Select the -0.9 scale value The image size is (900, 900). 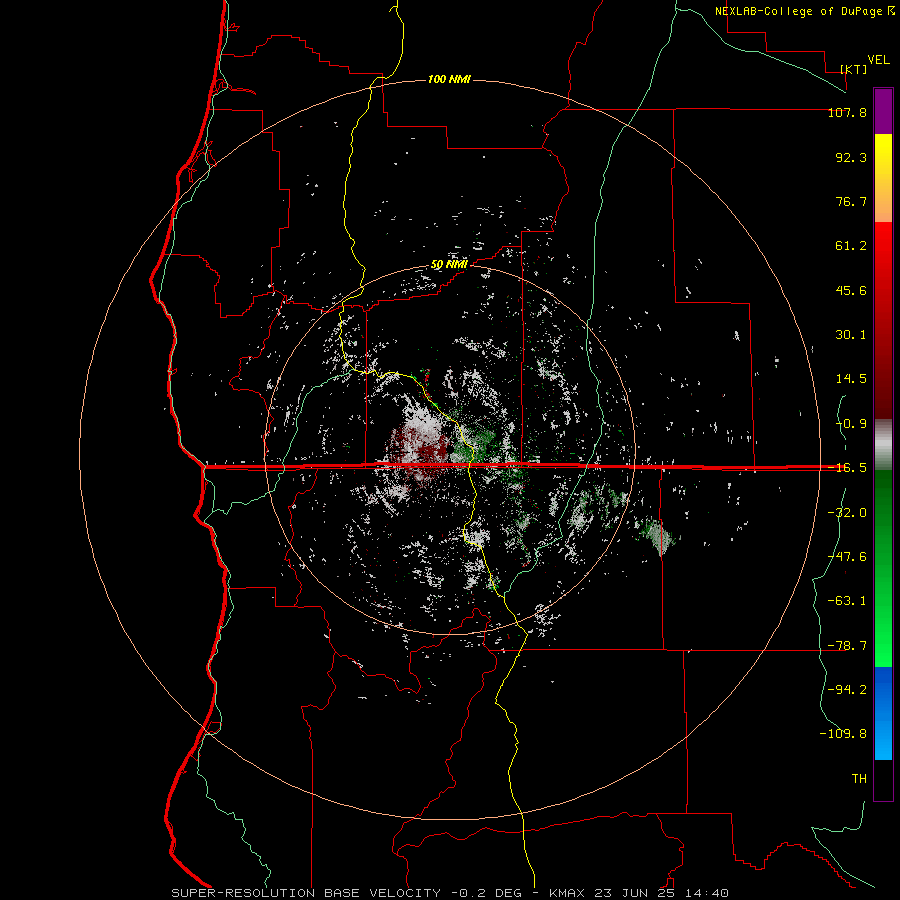point(851,424)
